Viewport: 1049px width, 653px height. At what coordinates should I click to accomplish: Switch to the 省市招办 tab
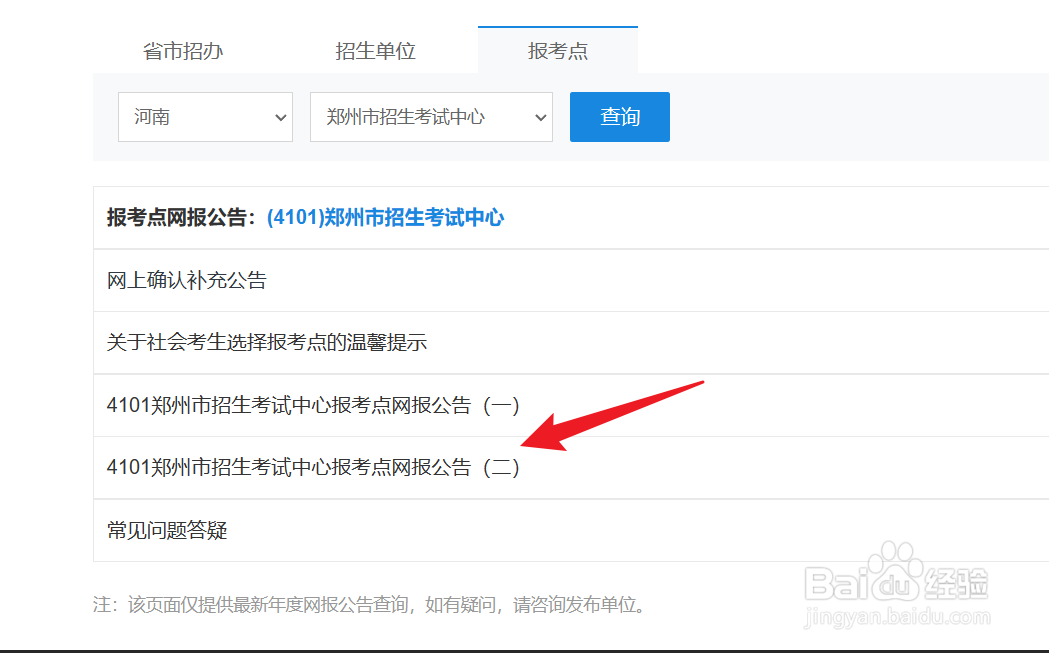point(183,51)
